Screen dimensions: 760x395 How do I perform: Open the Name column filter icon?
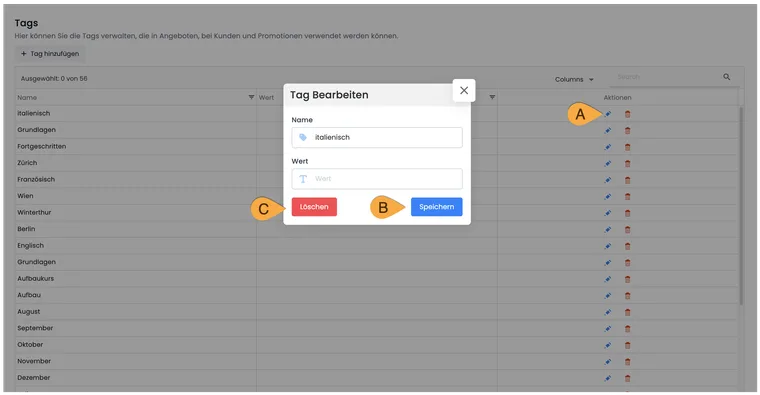point(251,97)
